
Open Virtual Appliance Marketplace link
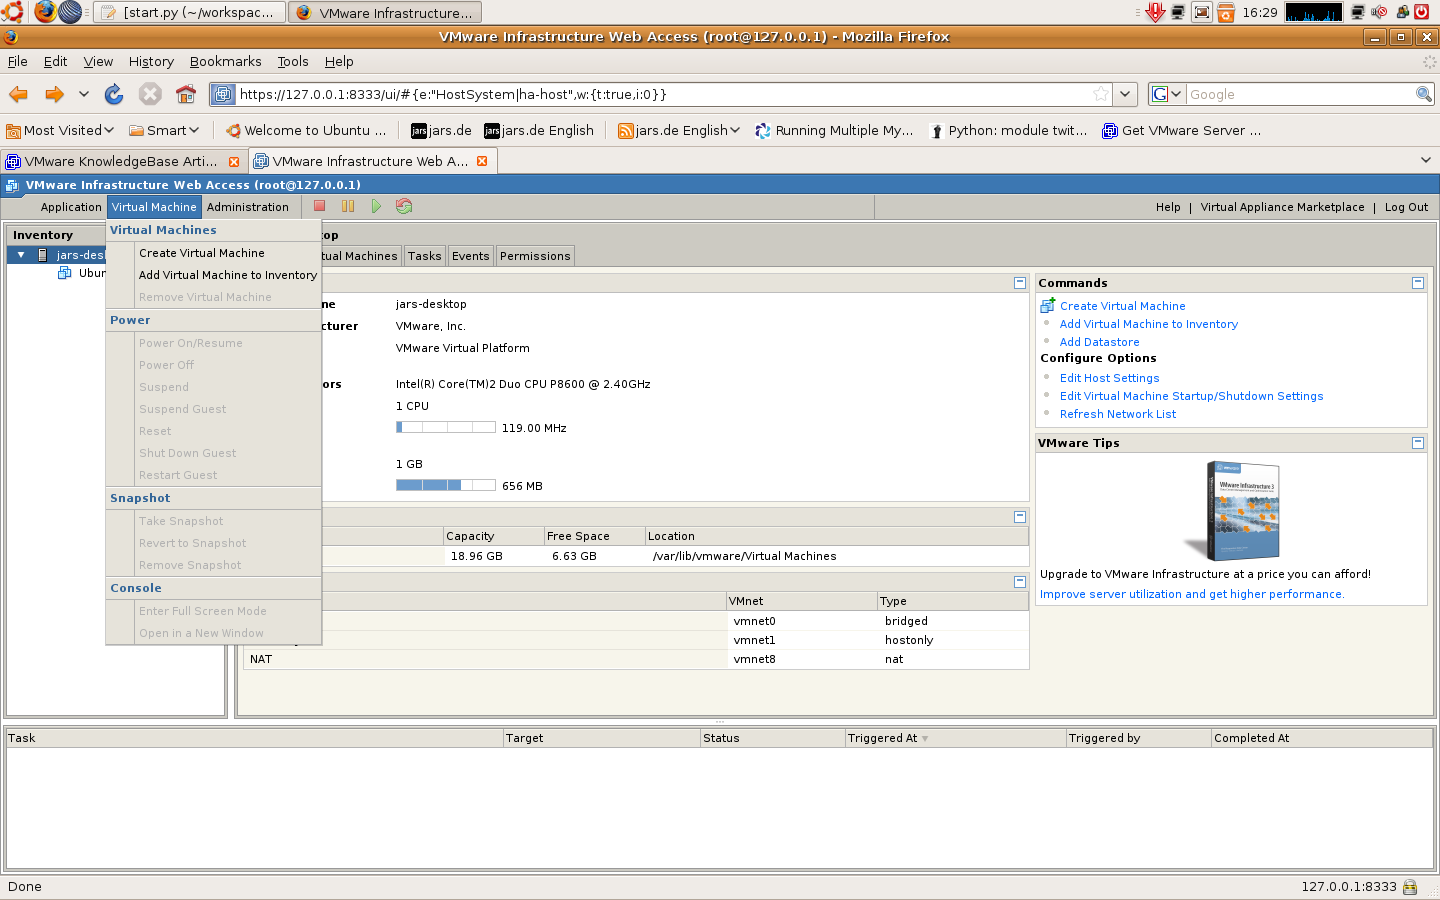[x=1282, y=207]
